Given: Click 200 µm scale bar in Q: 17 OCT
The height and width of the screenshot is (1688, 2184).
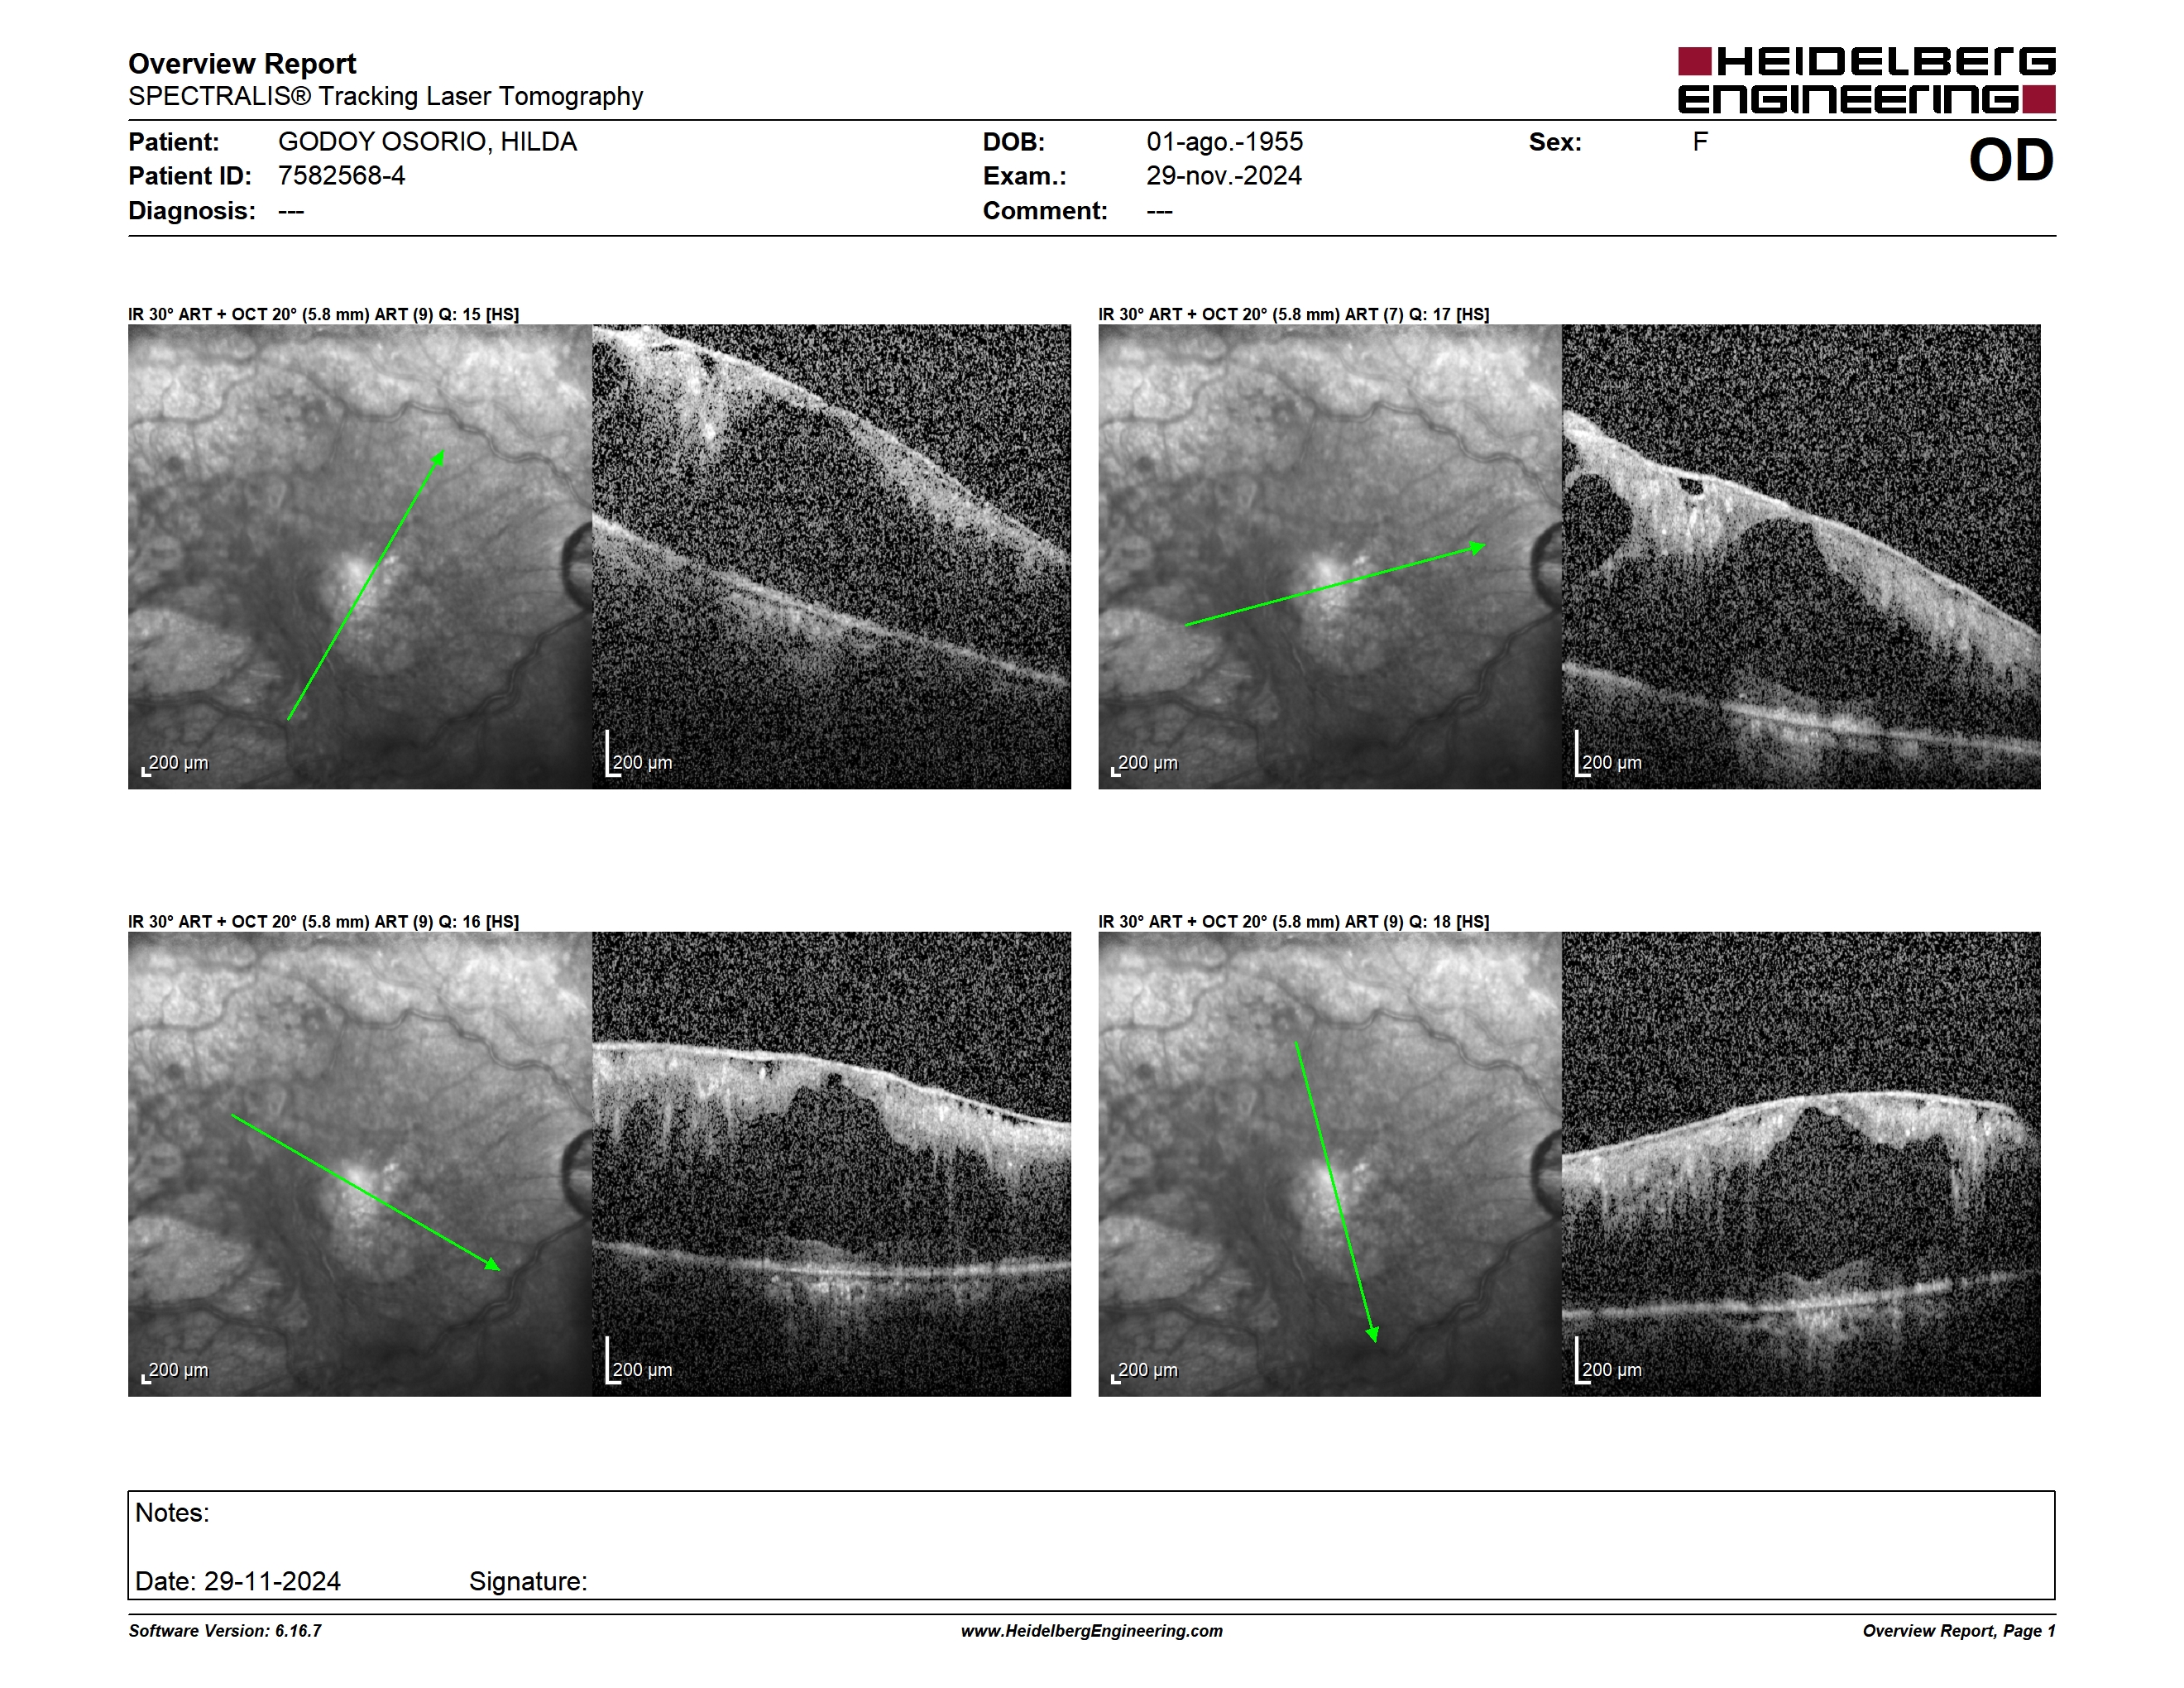Looking at the screenshot, I should (x=1609, y=754).
